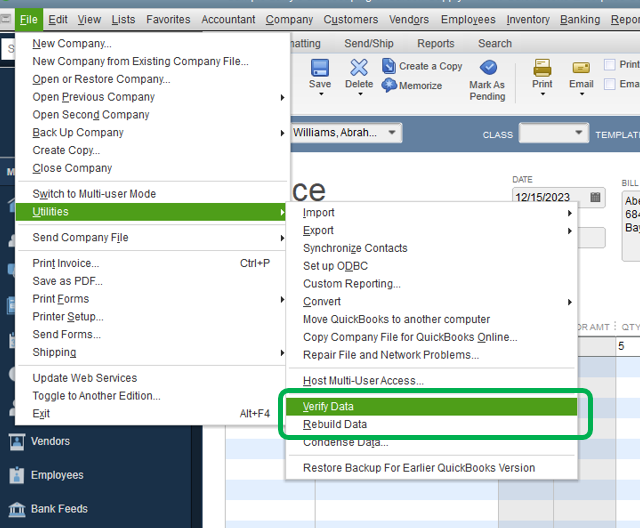Open the Vendors menu in menu bar

(x=409, y=20)
